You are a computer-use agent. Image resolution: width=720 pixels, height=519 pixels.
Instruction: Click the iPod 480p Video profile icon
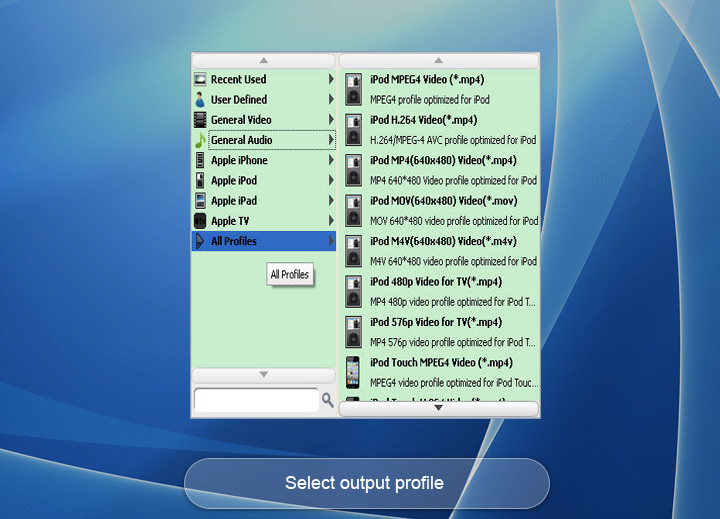coord(354,292)
